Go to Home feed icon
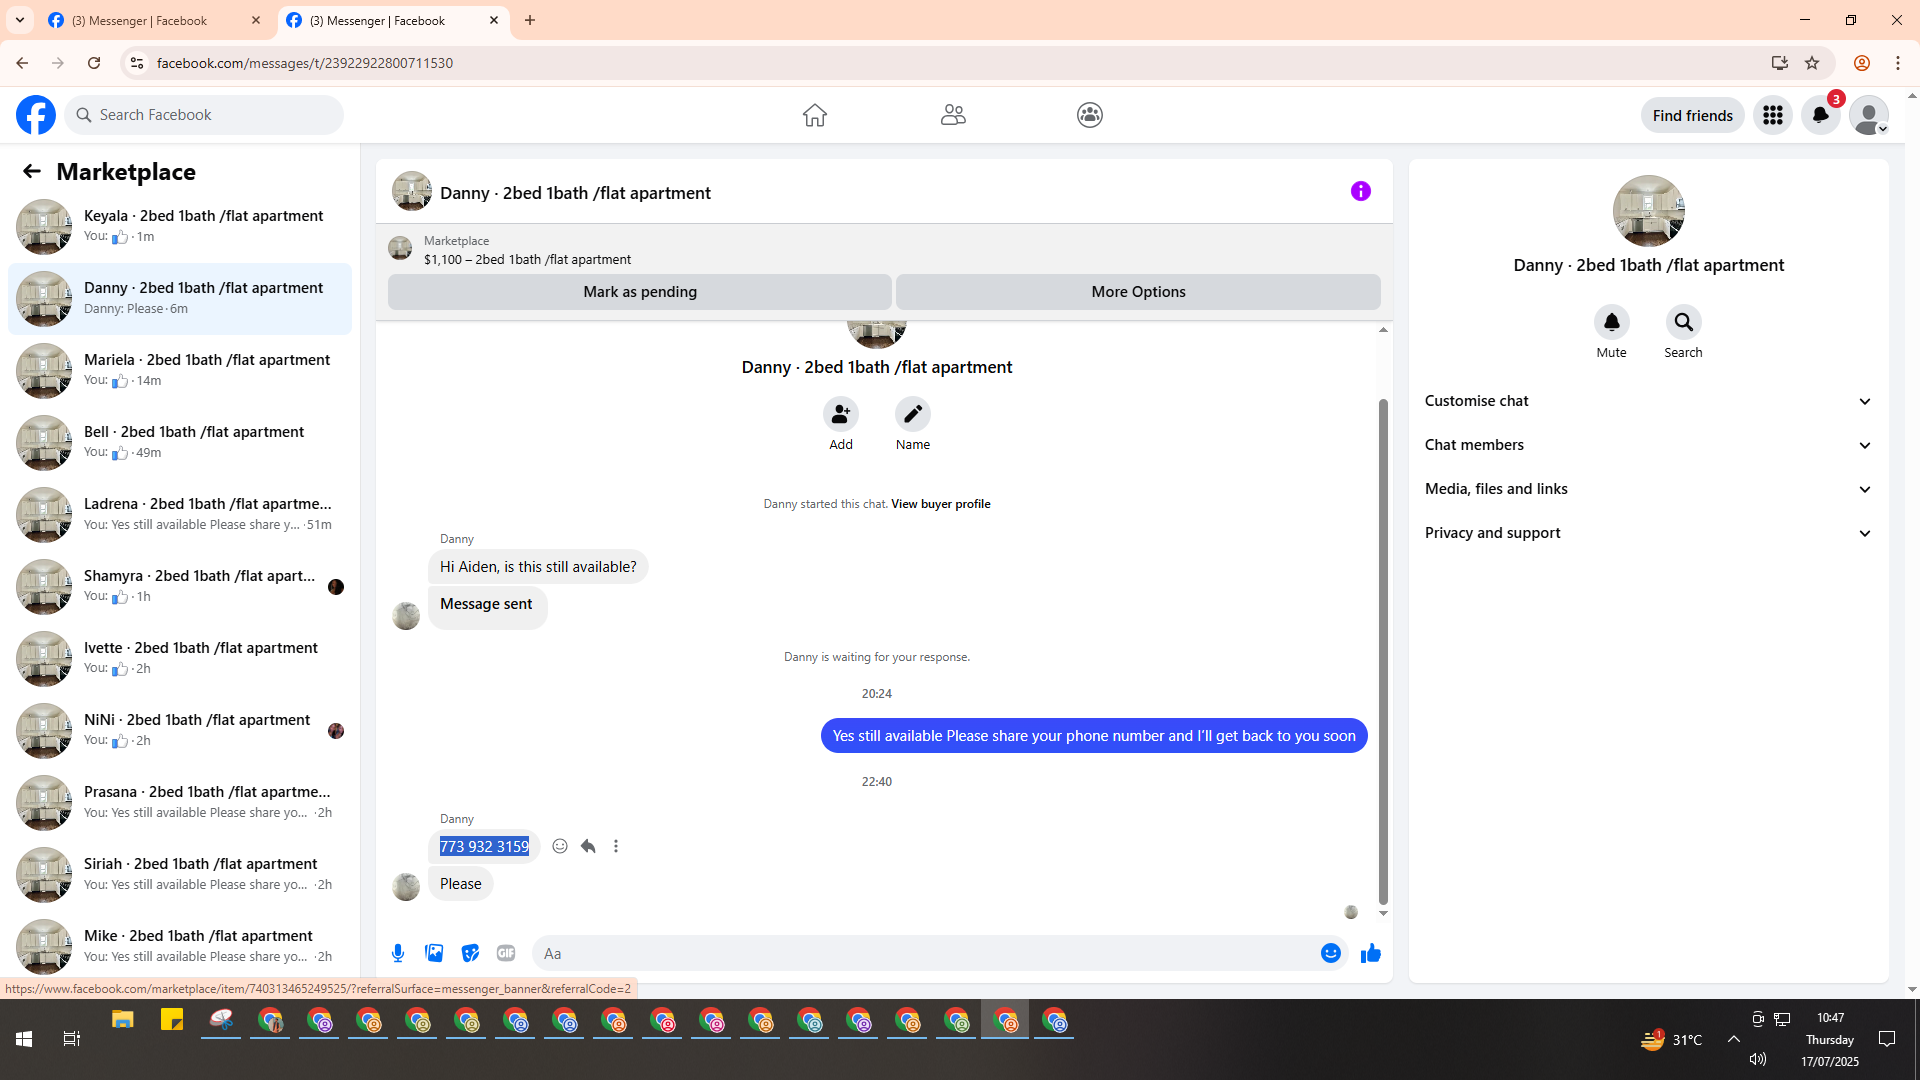Image resolution: width=1920 pixels, height=1080 pixels. pyautogui.click(x=815, y=115)
